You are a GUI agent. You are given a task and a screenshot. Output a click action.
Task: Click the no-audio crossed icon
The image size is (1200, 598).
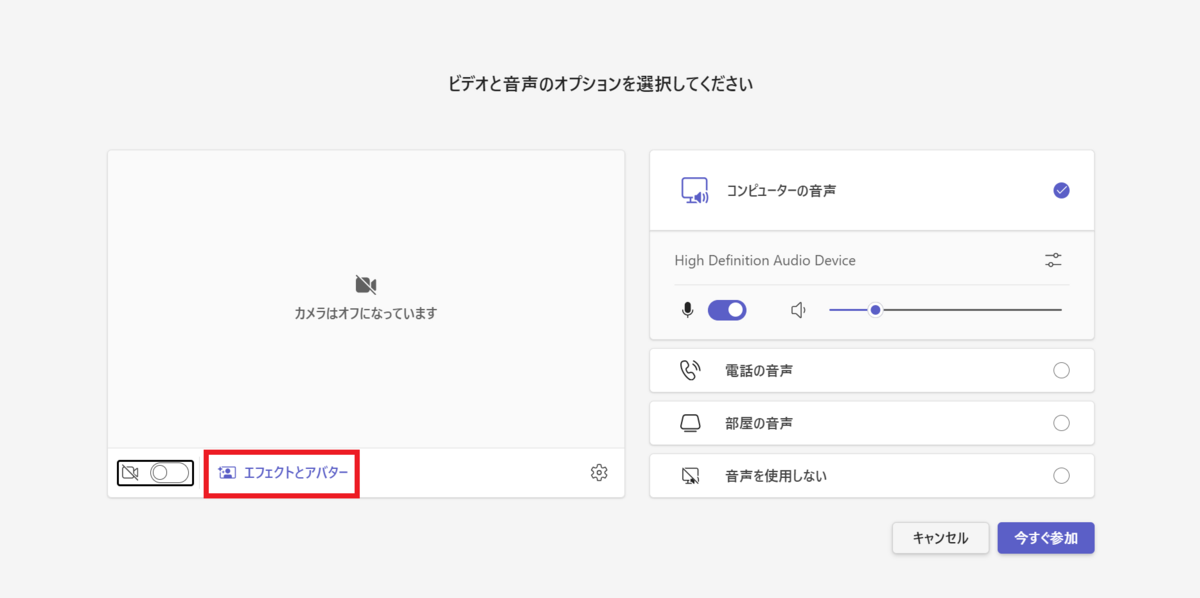pyautogui.click(x=690, y=476)
